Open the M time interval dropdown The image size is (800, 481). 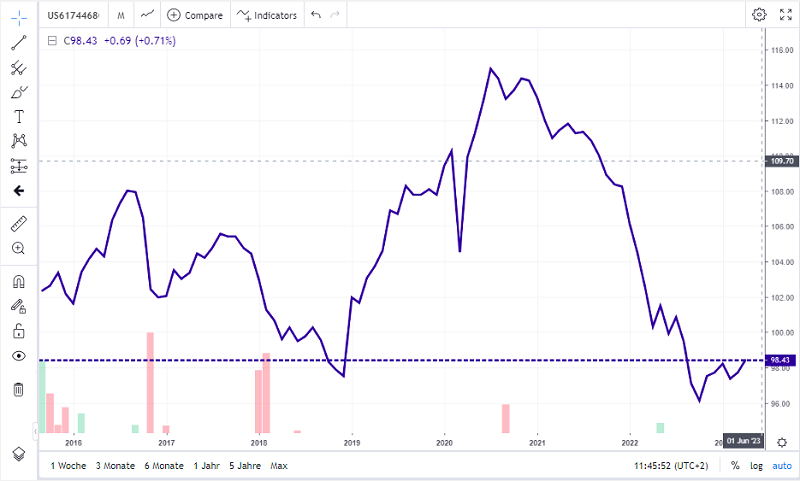pos(121,16)
